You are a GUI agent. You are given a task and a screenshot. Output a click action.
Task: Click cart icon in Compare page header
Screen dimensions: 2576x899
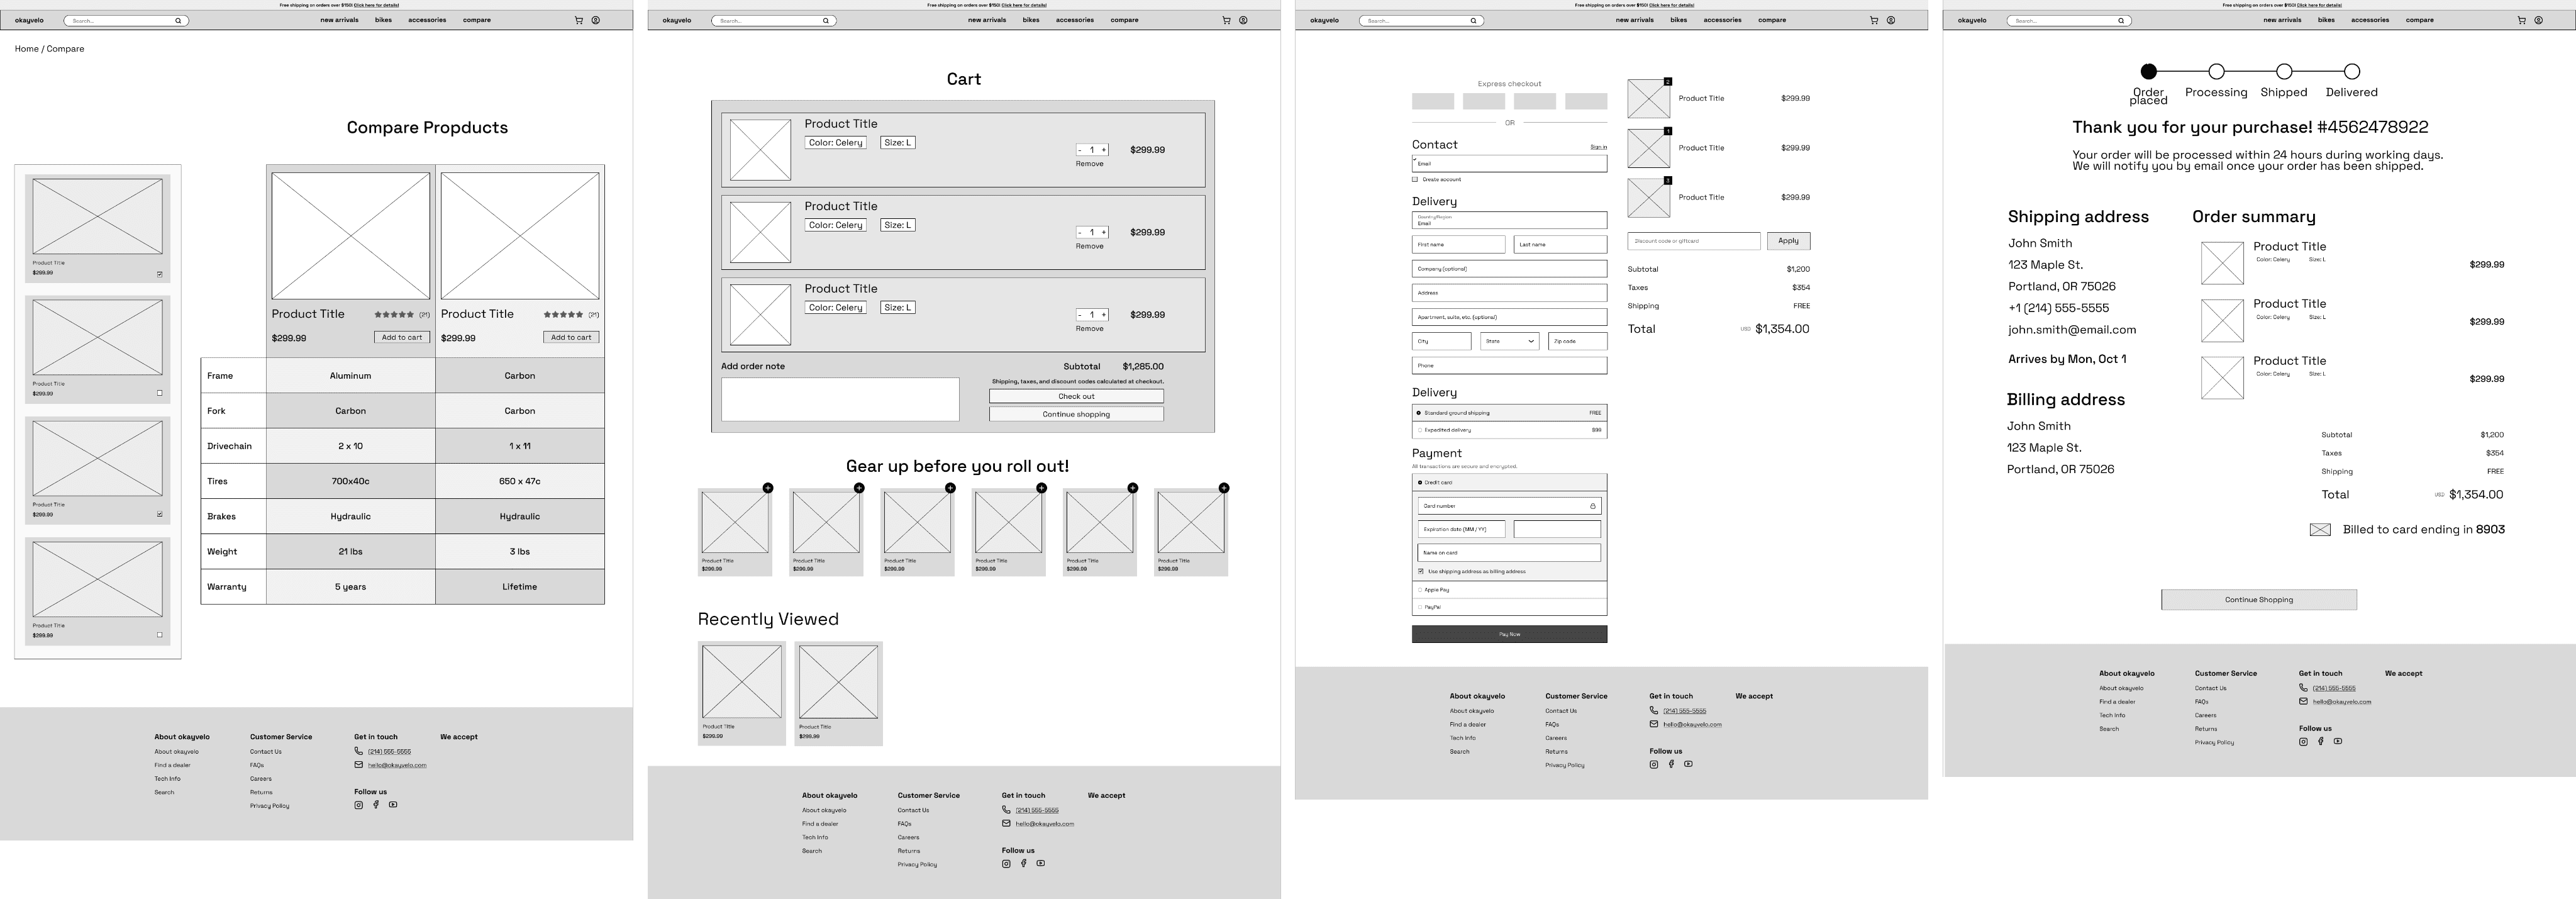point(578,20)
